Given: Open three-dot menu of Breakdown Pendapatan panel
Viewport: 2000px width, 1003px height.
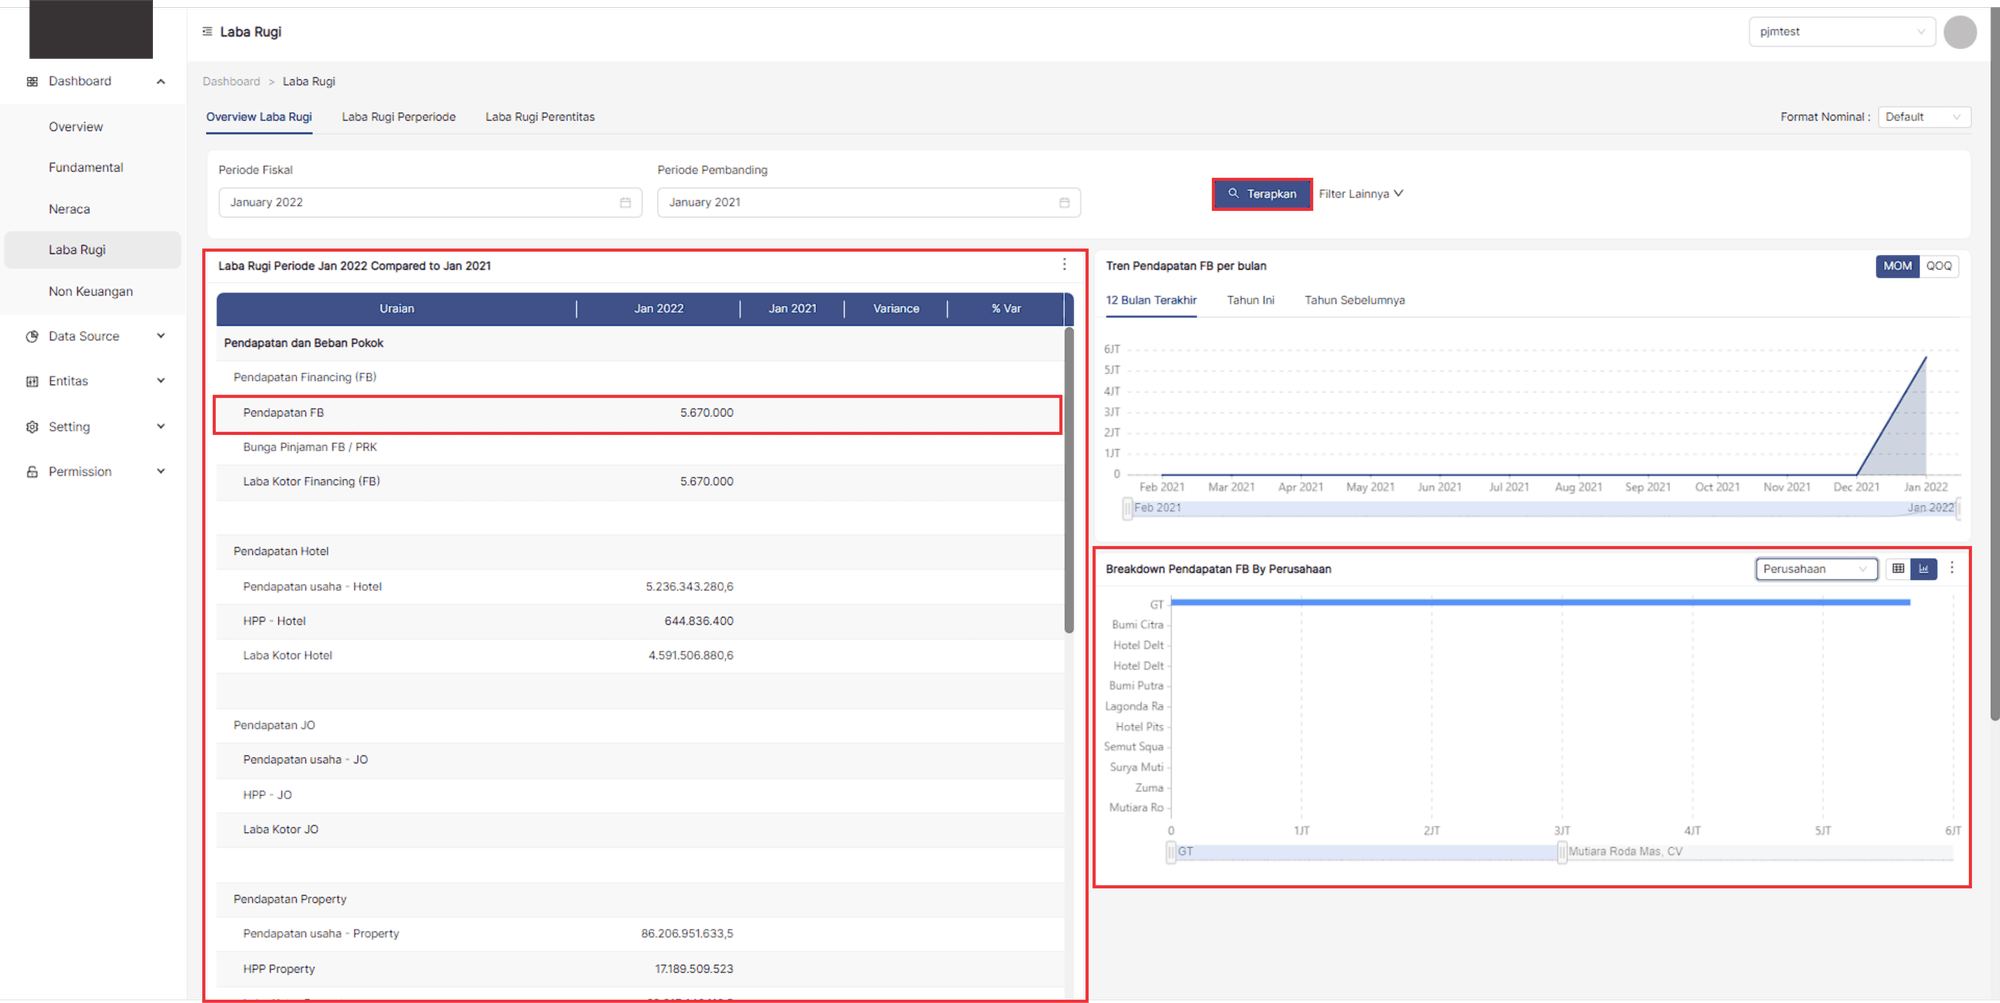Looking at the screenshot, I should (1951, 568).
